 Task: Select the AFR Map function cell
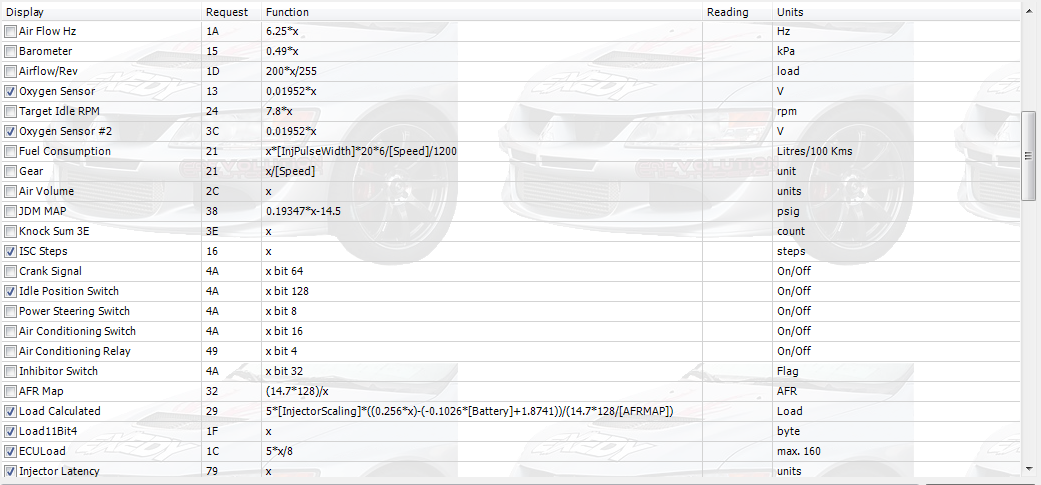(480, 391)
